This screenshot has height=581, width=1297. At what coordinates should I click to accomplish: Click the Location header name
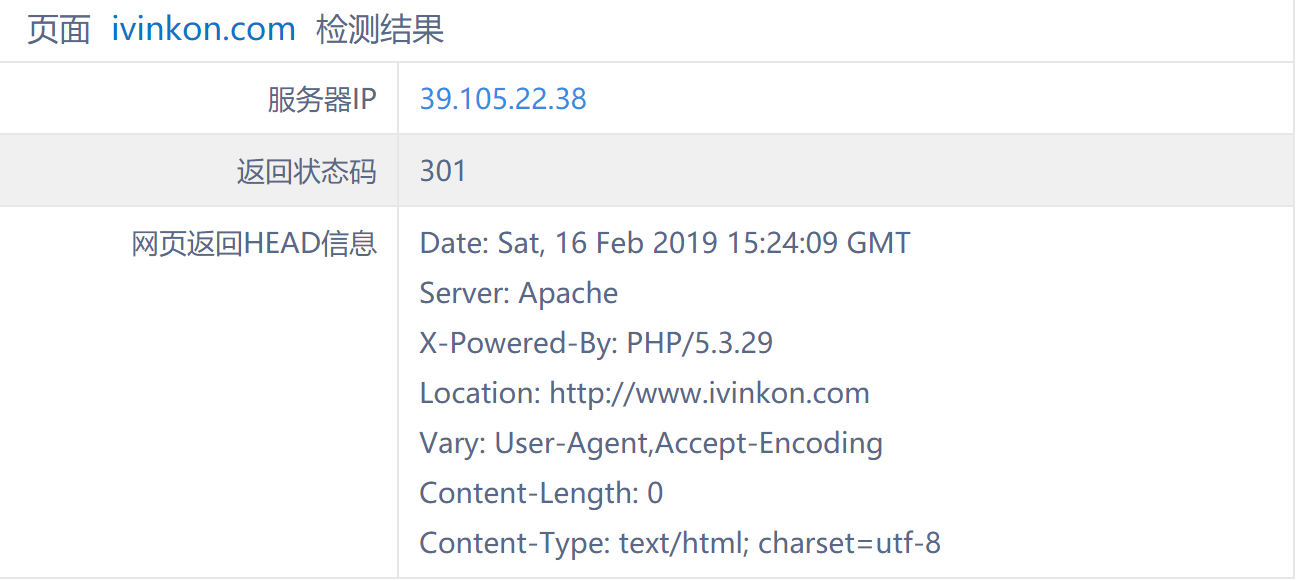click(x=479, y=393)
